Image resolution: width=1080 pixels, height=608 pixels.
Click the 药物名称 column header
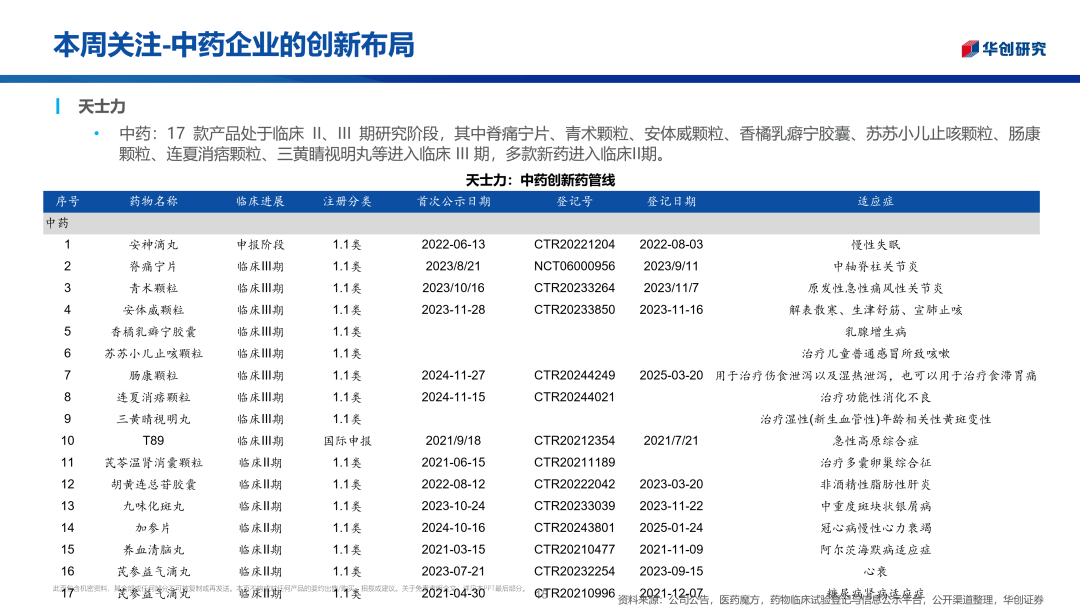tap(154, 202)
